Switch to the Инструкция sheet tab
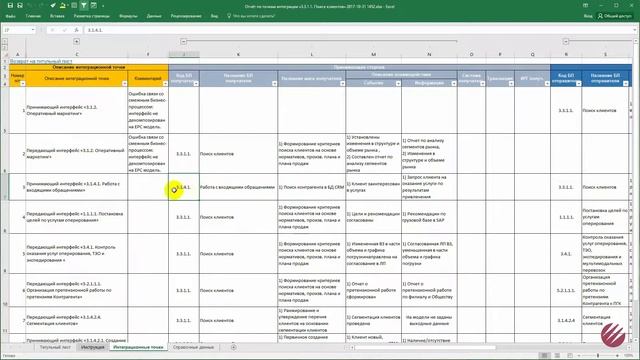640x360 pixels. pos(93,347)
